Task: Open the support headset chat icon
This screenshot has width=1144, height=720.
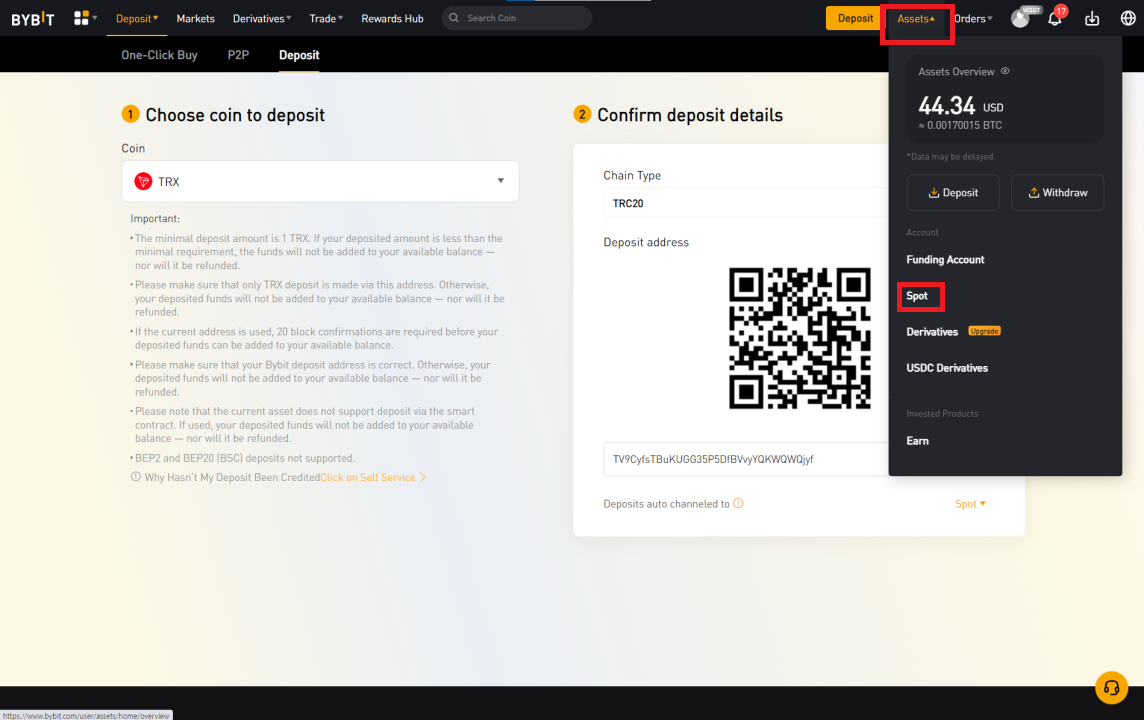Action: point(1111,687)
